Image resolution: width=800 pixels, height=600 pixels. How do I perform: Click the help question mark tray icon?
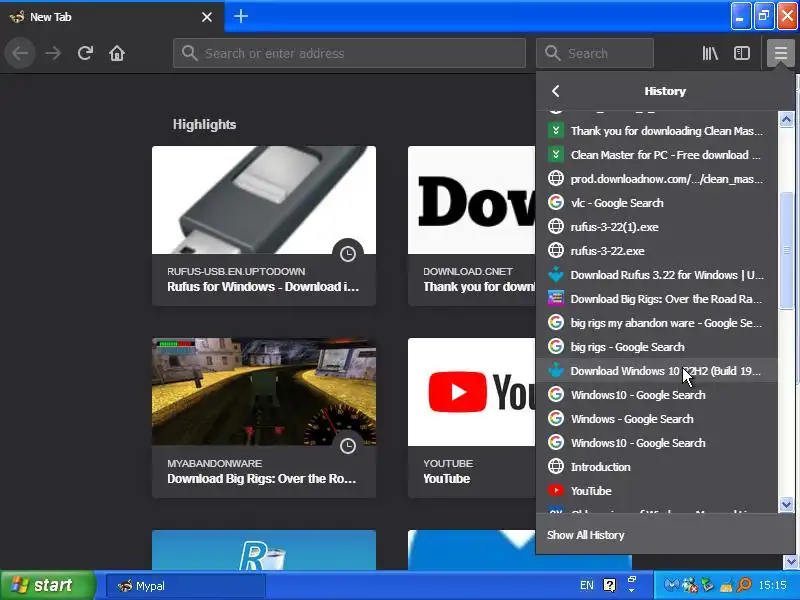point(610,585)
